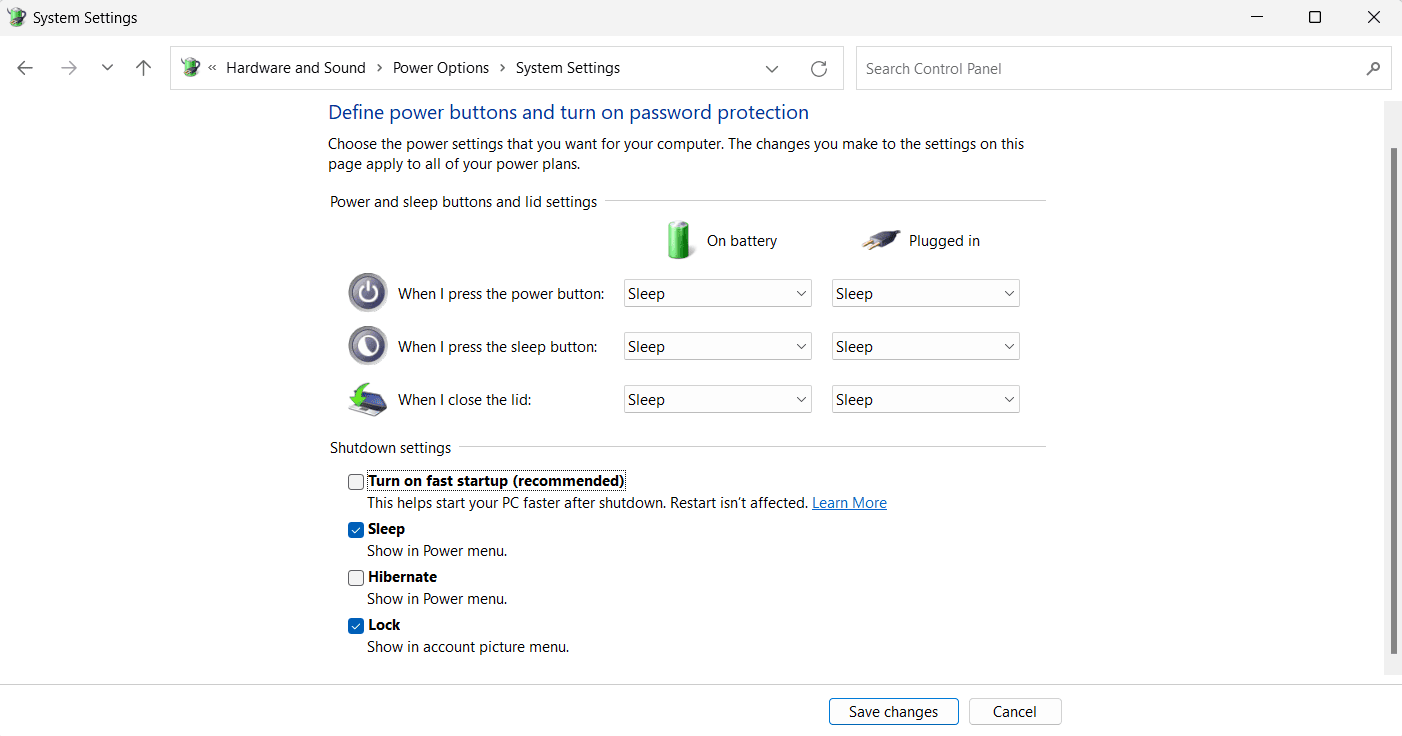Click the up arrow navigation icon
This screenshot has height=736, width=1402.
click(x=143, y=68)
